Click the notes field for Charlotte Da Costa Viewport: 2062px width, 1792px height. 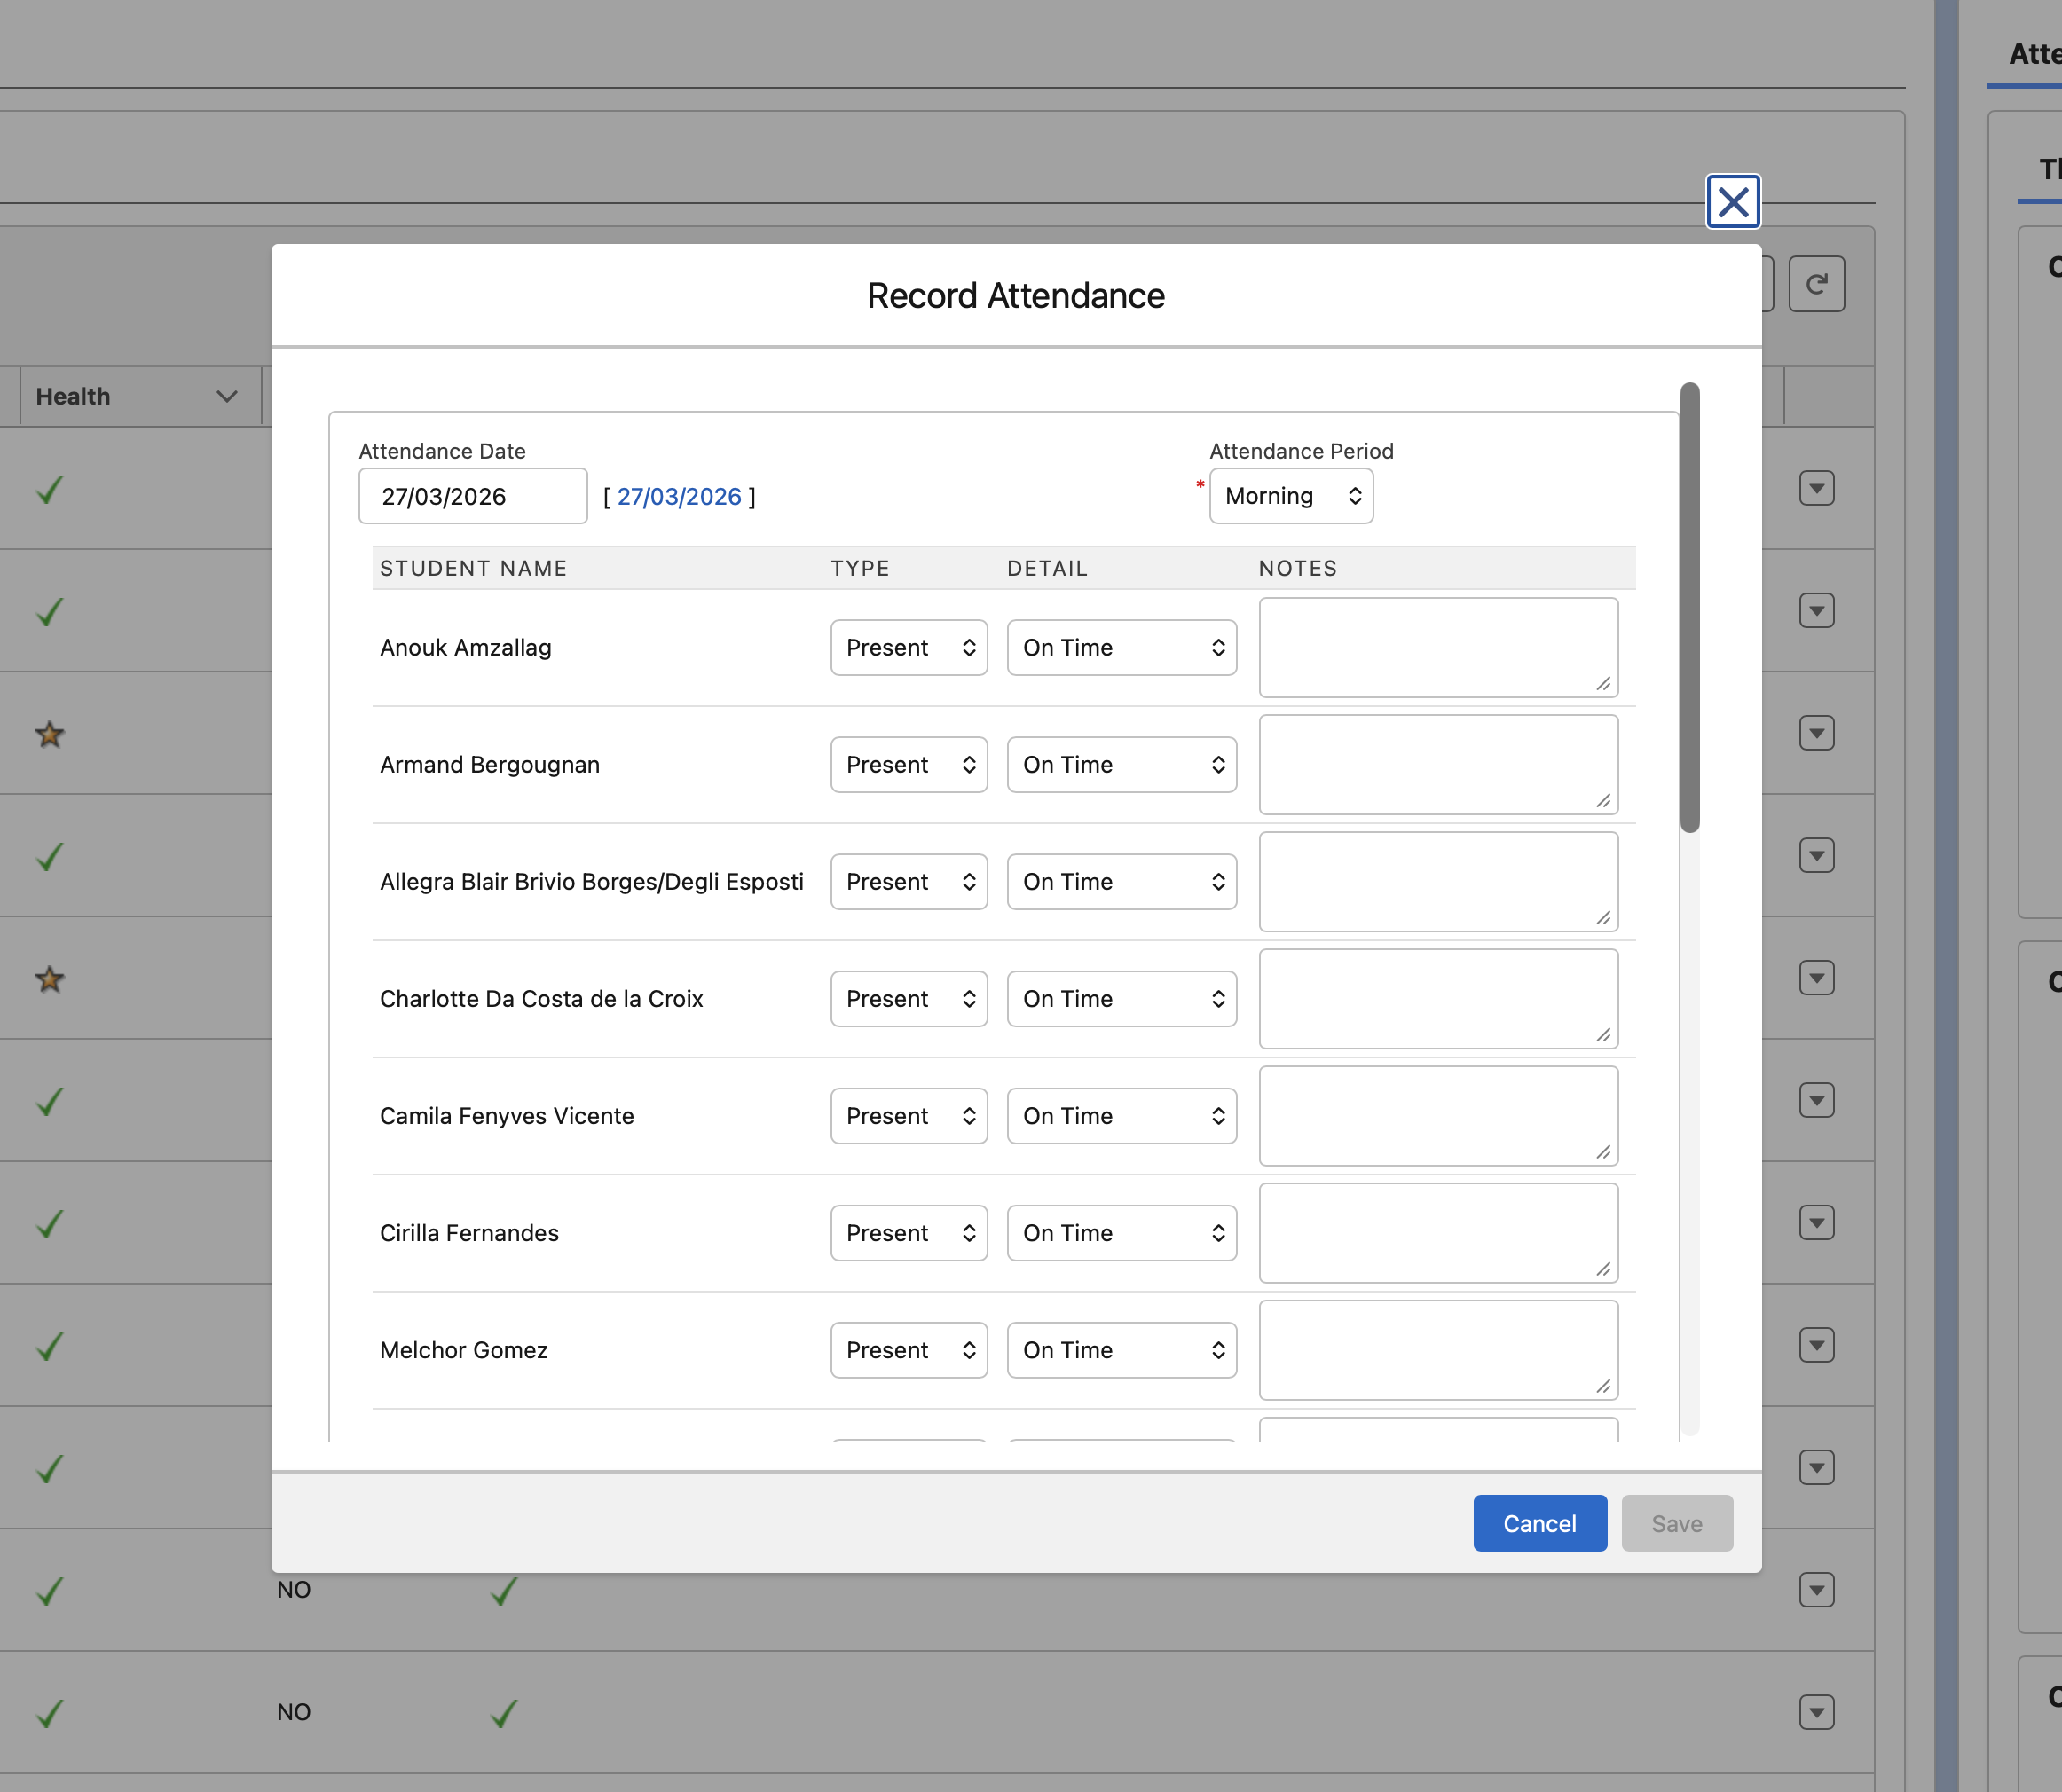coord(1437,998)
